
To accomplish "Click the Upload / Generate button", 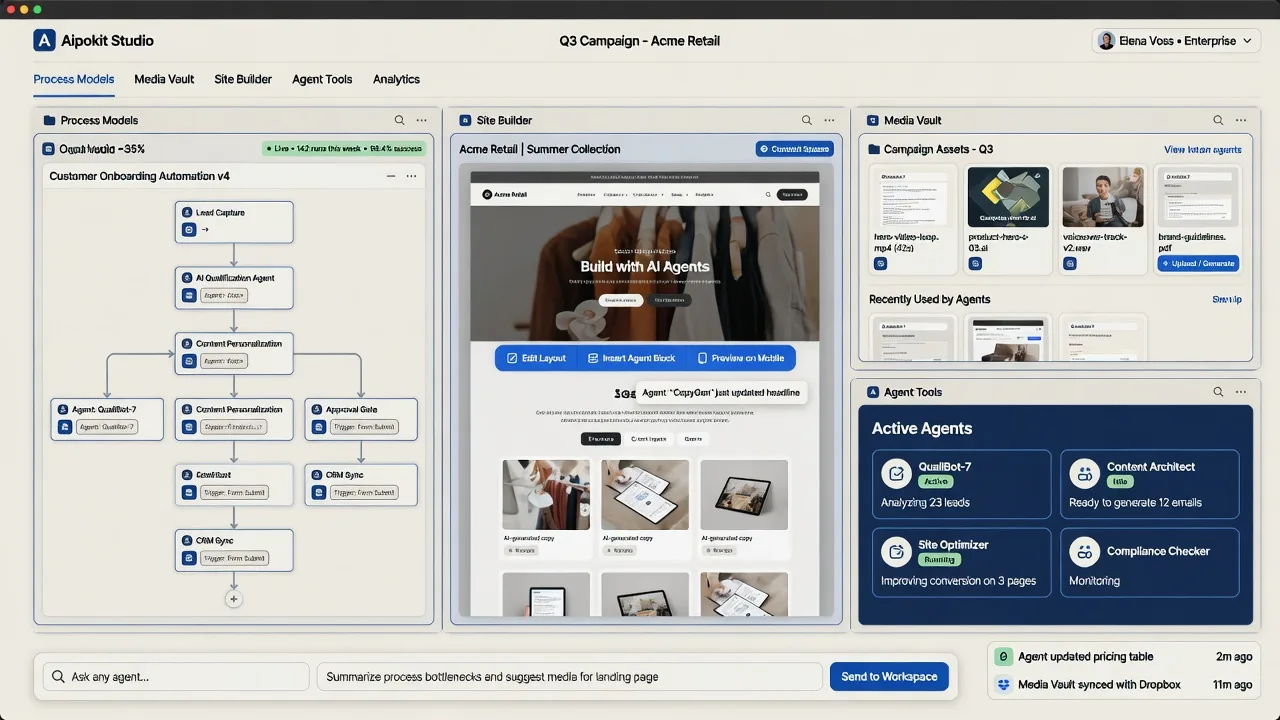I will pos(1198,264).
